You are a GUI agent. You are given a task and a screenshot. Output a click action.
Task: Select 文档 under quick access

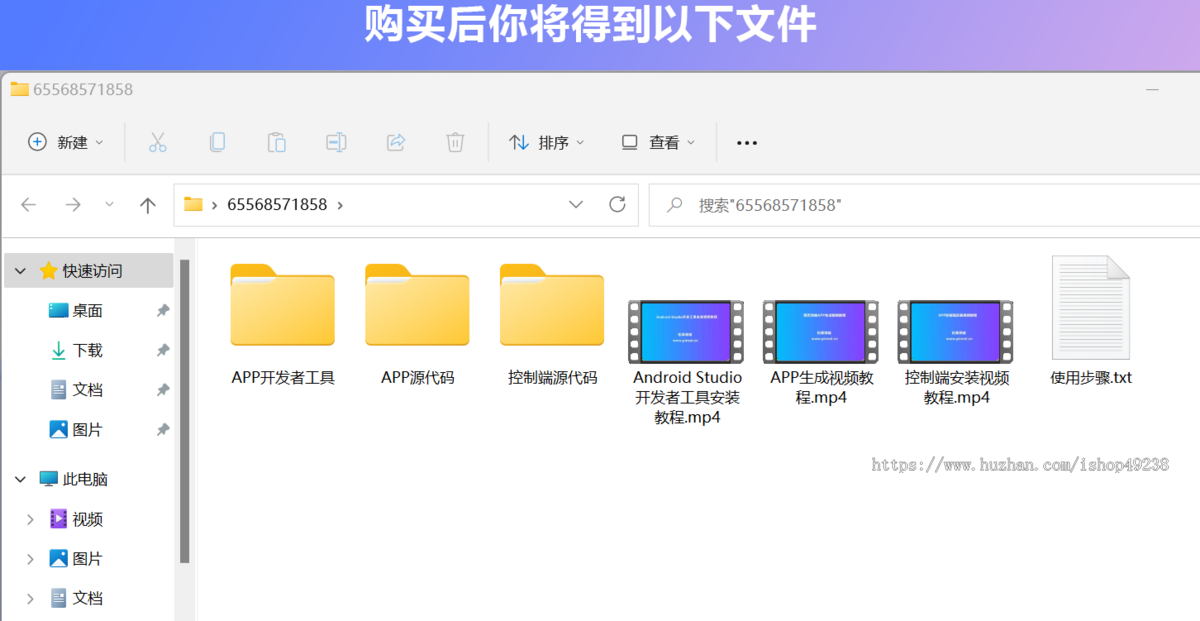(89, 390)
